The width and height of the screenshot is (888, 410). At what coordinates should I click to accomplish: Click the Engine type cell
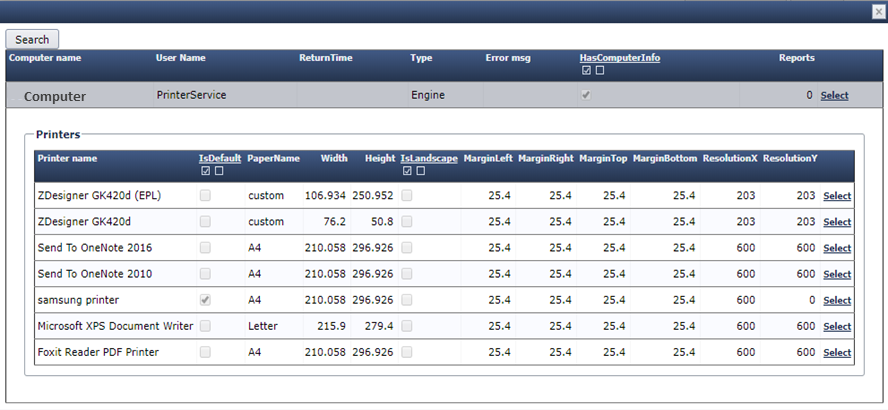pyautogui.click(x=428, y=95)
